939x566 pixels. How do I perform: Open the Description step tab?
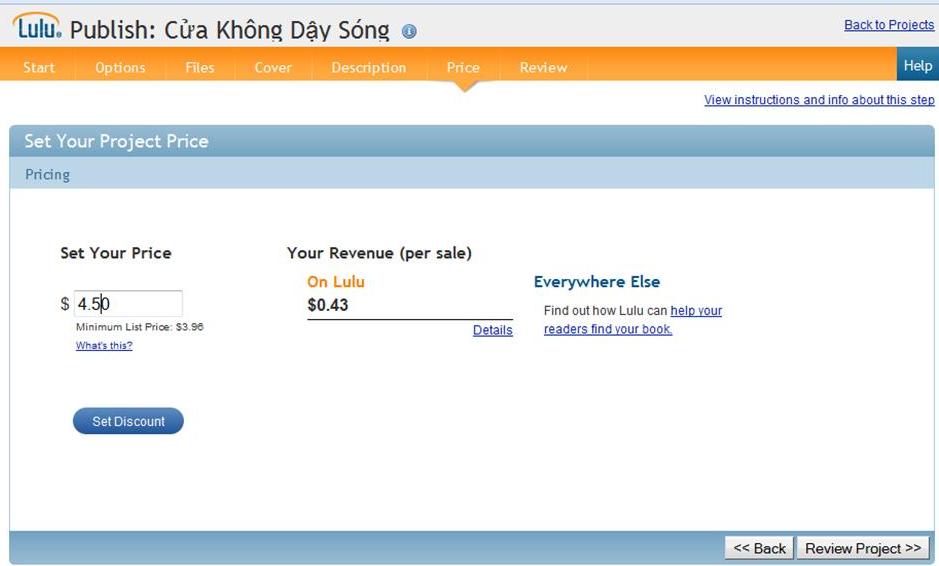(x=369, y=68)
